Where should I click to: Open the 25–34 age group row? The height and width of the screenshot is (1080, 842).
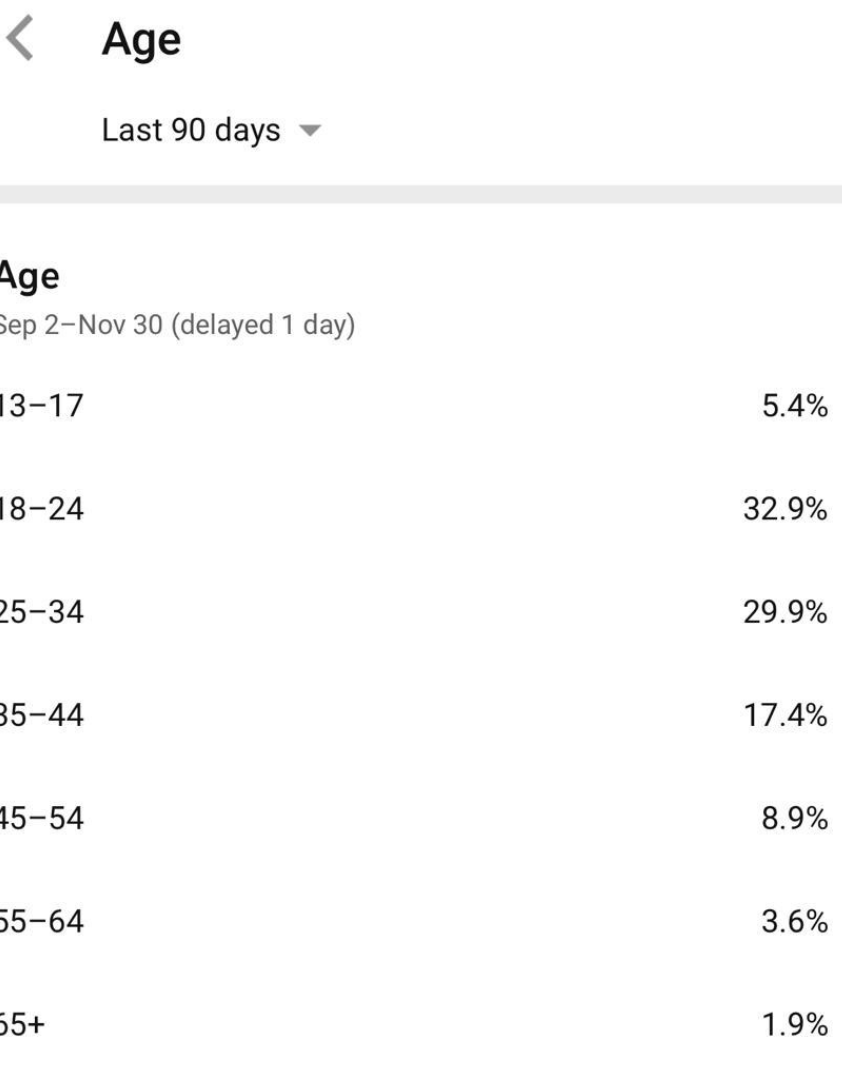coord(40,613)
